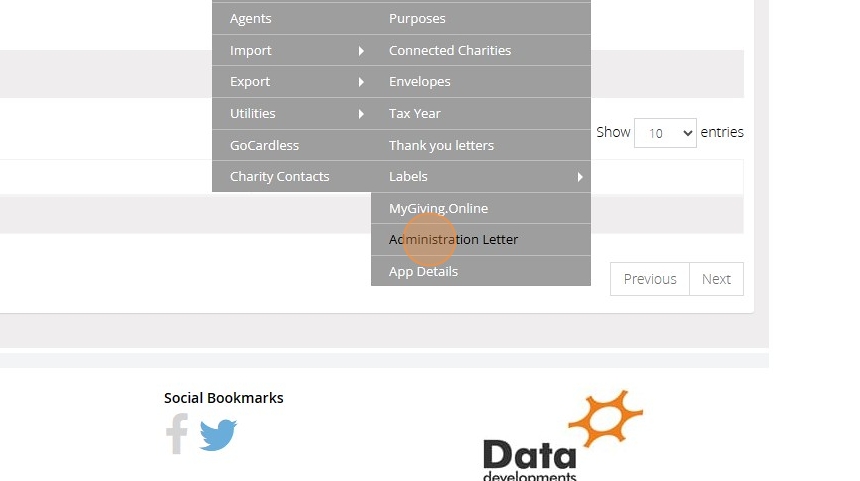The height and width of the screenshot is (481, 860).
Task: Choose Tax Year from the menu
Action: click(x=414, y=114)
